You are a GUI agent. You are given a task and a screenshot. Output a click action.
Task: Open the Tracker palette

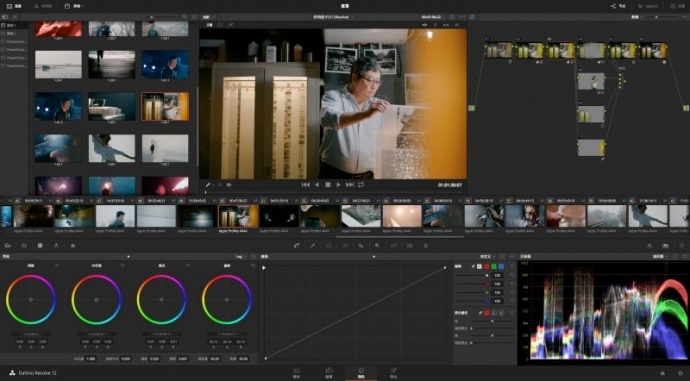point(345,245)
